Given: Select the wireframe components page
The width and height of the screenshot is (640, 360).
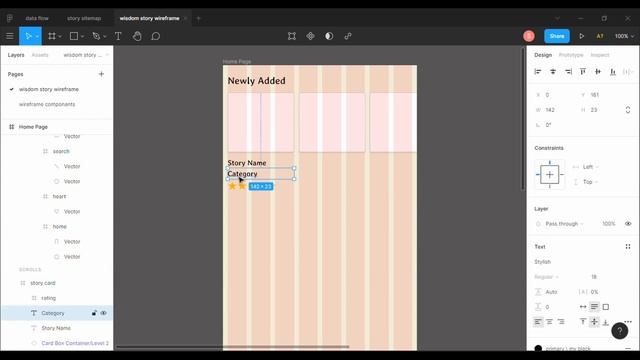Looking at the screenshot, I should 47,104.
